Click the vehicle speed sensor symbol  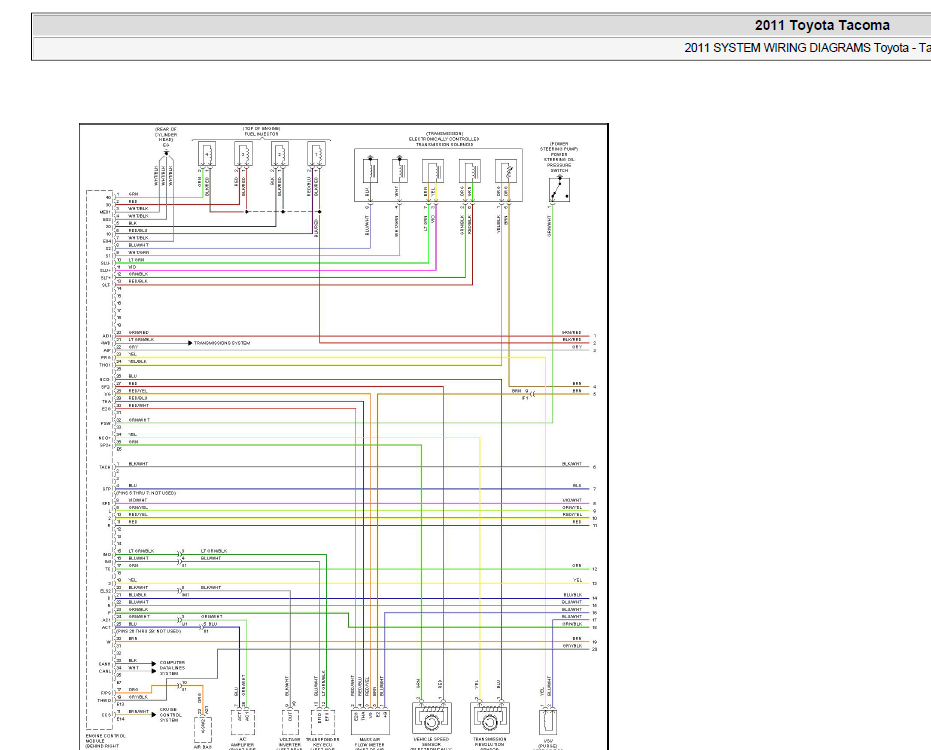click(x=432, y=719)
